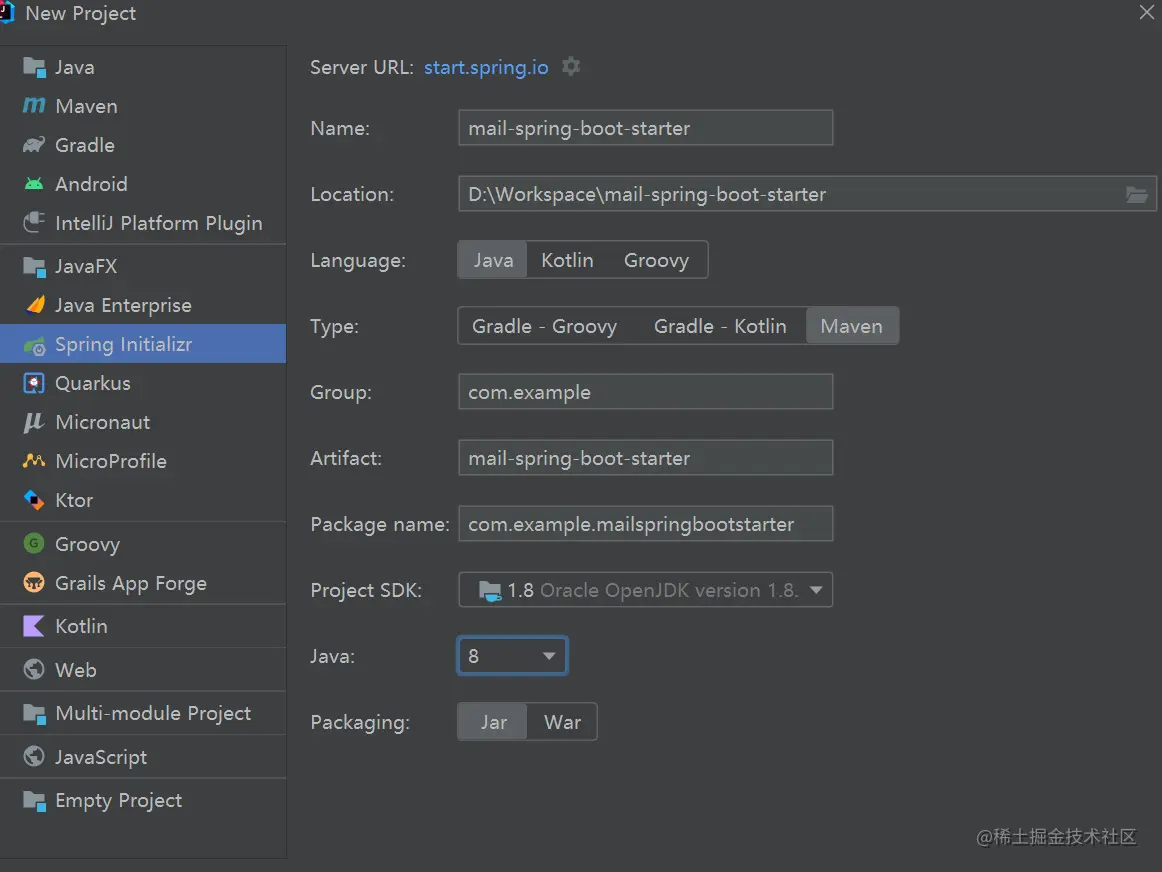This screenshot has width=1162, height=872.
Task: Click the Grails App Forge icon
Action: 34,582
